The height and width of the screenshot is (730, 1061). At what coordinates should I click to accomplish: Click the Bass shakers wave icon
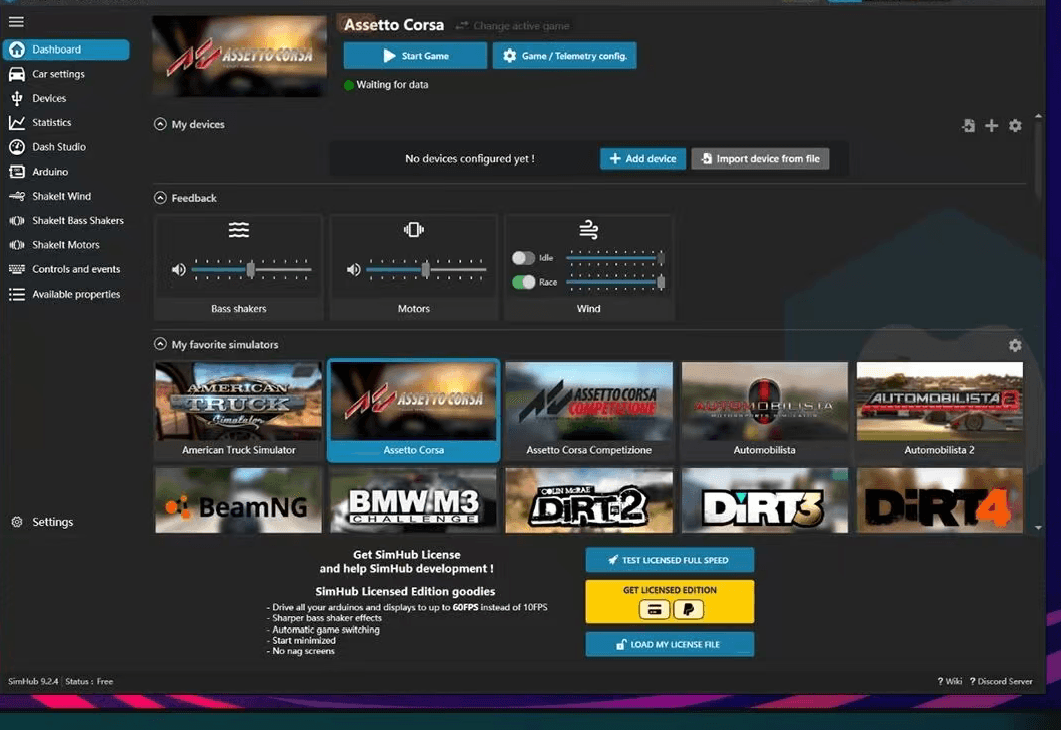[x=239, y=230]
